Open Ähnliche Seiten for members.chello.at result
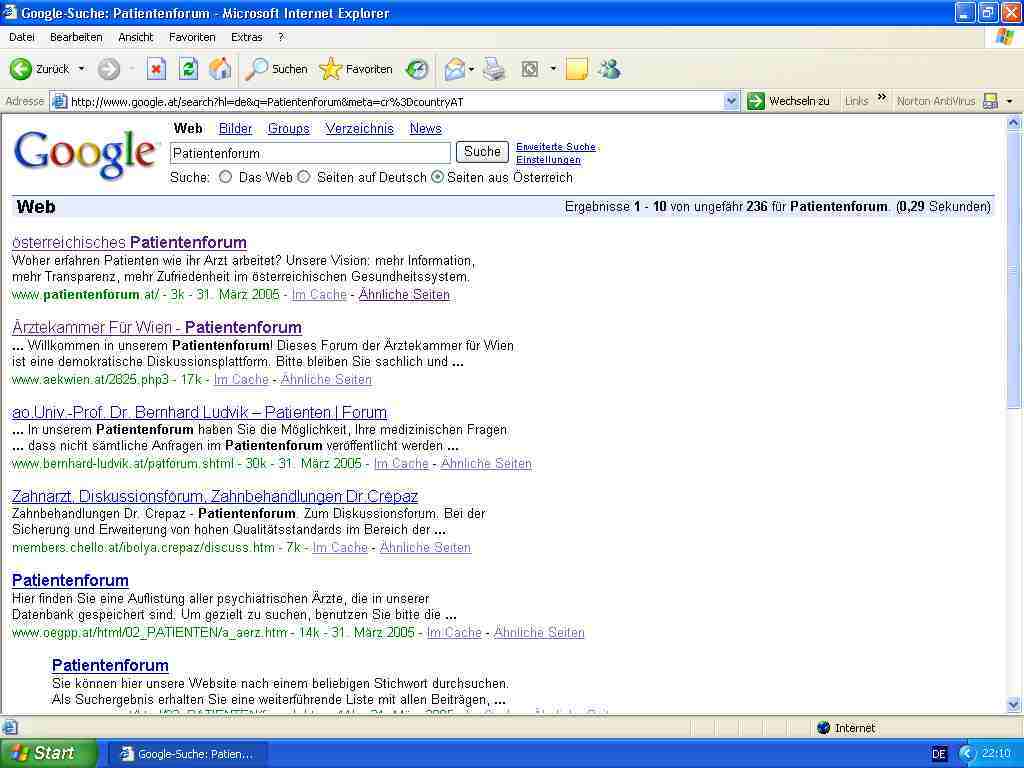Screen dimensions: 1024x768 point(425,547)
